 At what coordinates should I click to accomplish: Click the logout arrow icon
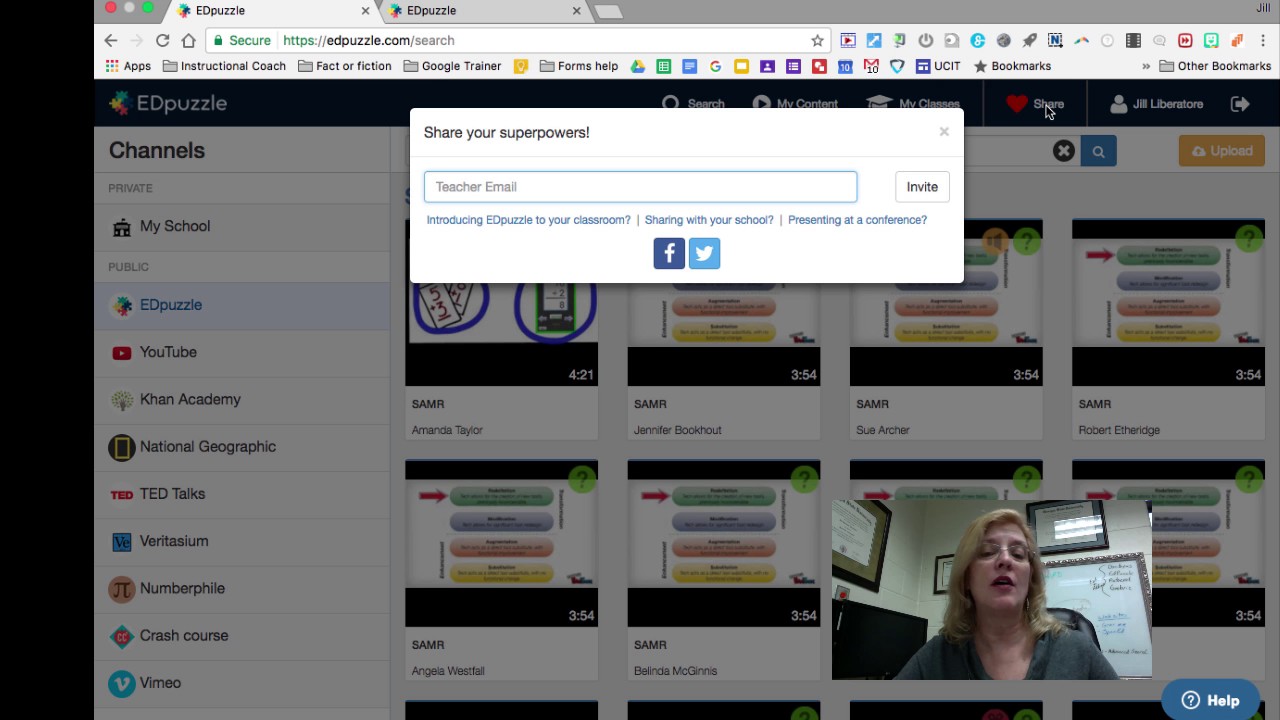pyautogui.click(x=1240, y=103)
